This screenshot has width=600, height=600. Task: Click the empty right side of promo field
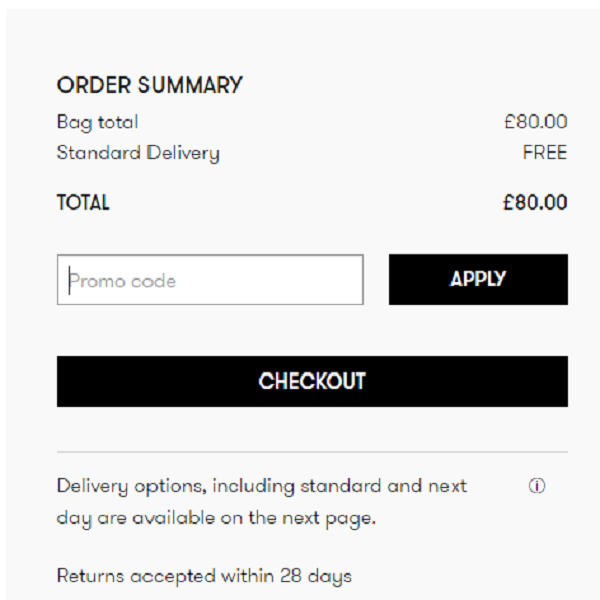[270, 280]
